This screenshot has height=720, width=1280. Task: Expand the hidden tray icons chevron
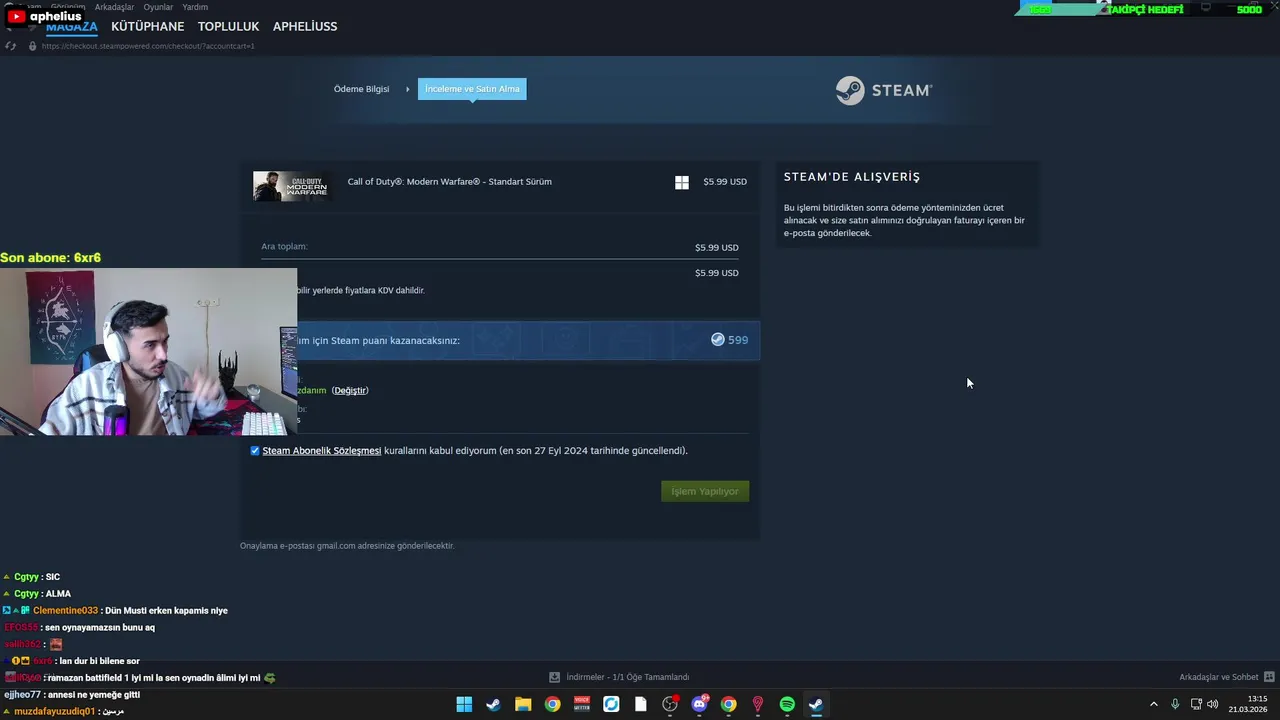tap(1153, 704)
